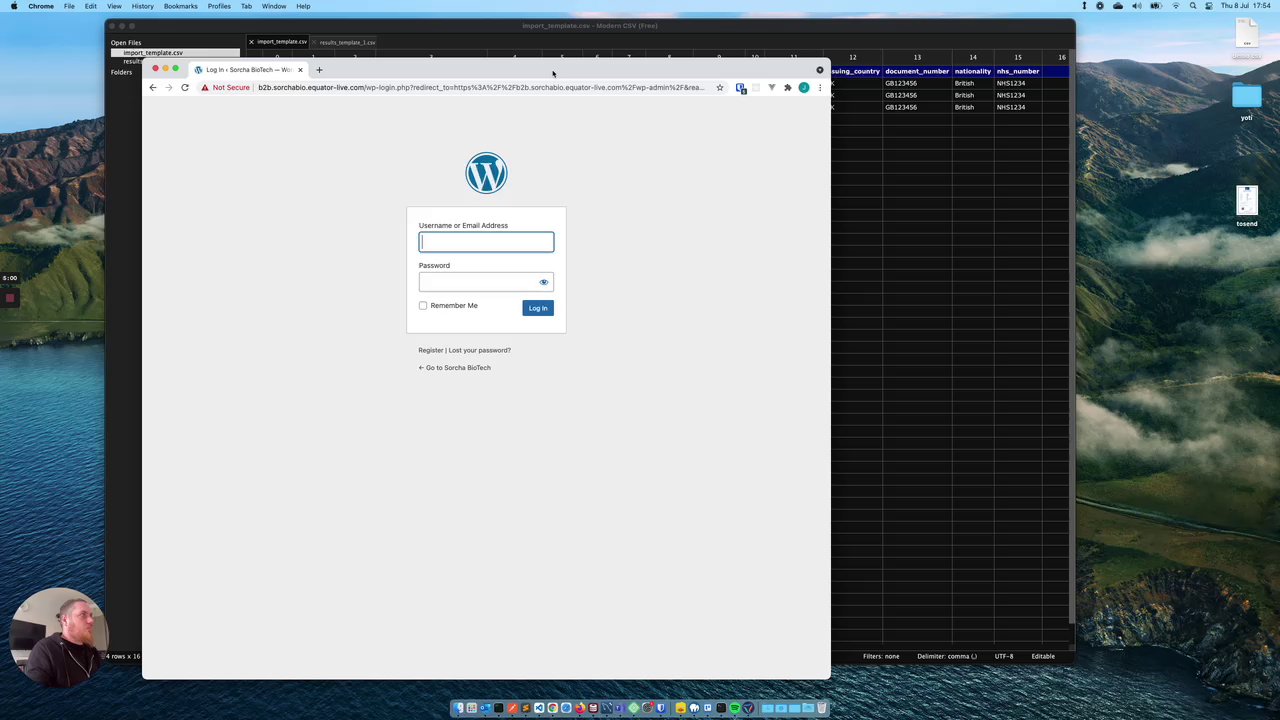Click the Editable status entry

pos(1043,656)
